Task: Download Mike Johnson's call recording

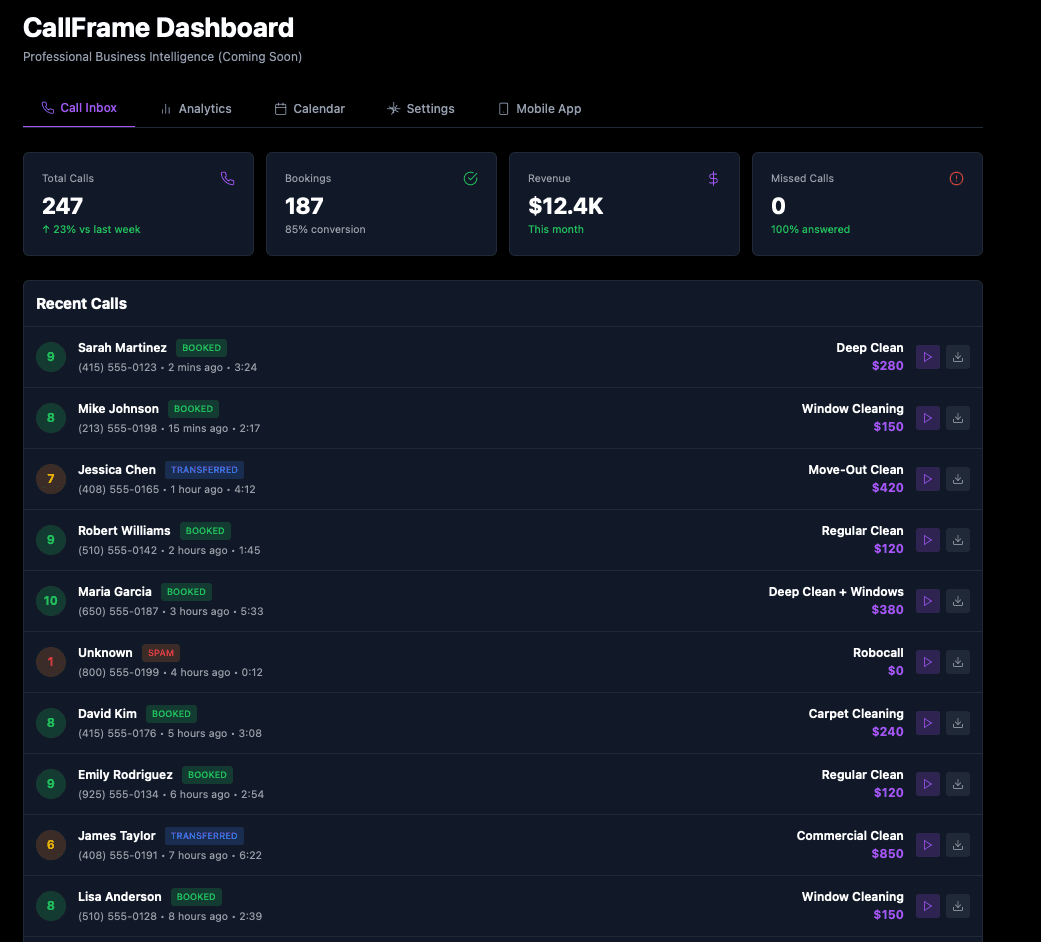Action: (x=957, y=418)
